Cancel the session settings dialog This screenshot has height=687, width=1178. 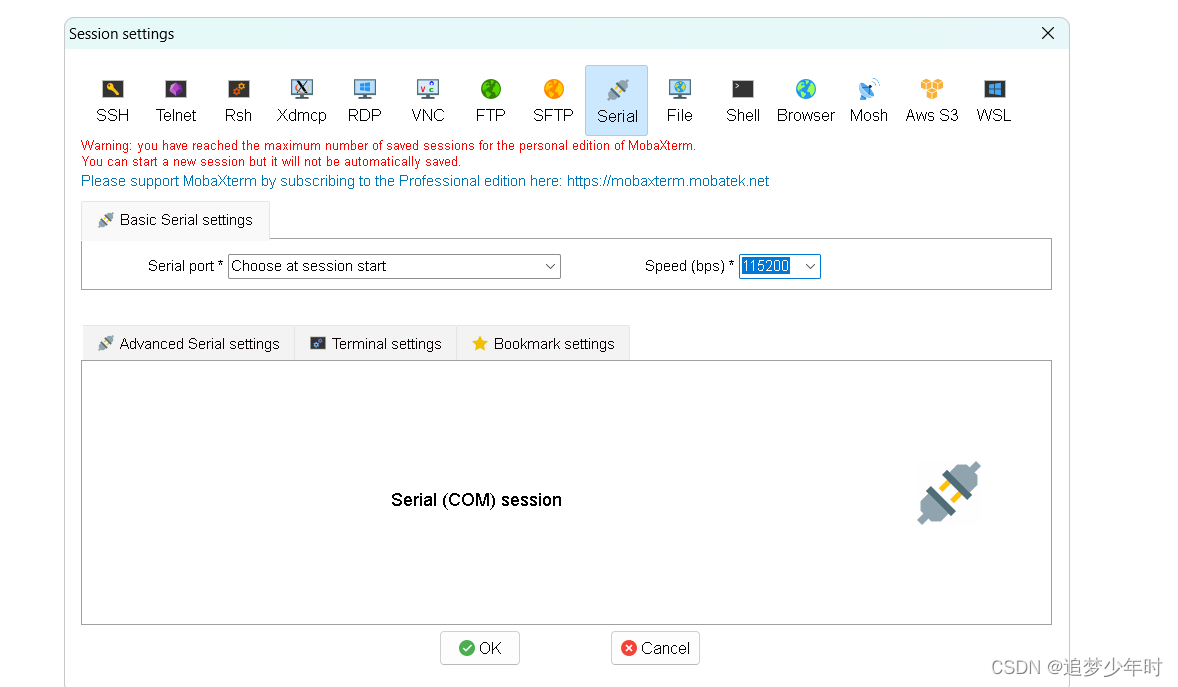click(x=655, y=648)
